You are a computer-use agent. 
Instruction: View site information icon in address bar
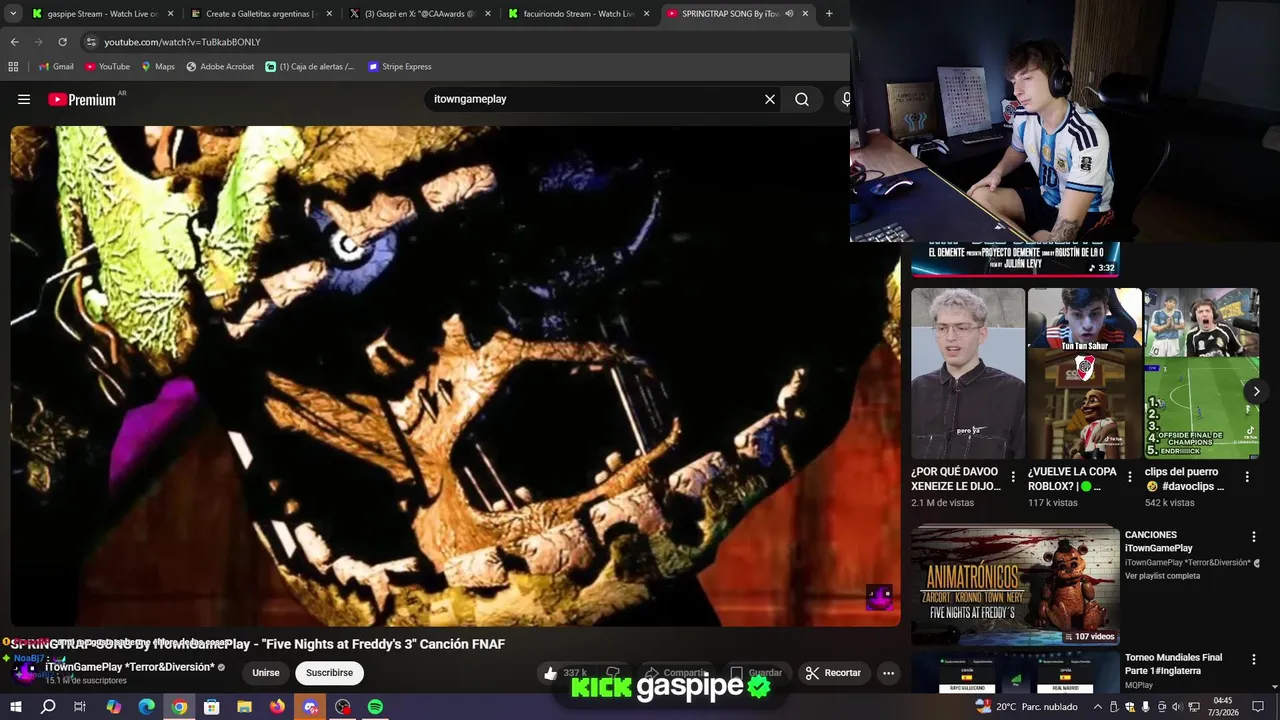pyautogui.click(x=91, y=42)
